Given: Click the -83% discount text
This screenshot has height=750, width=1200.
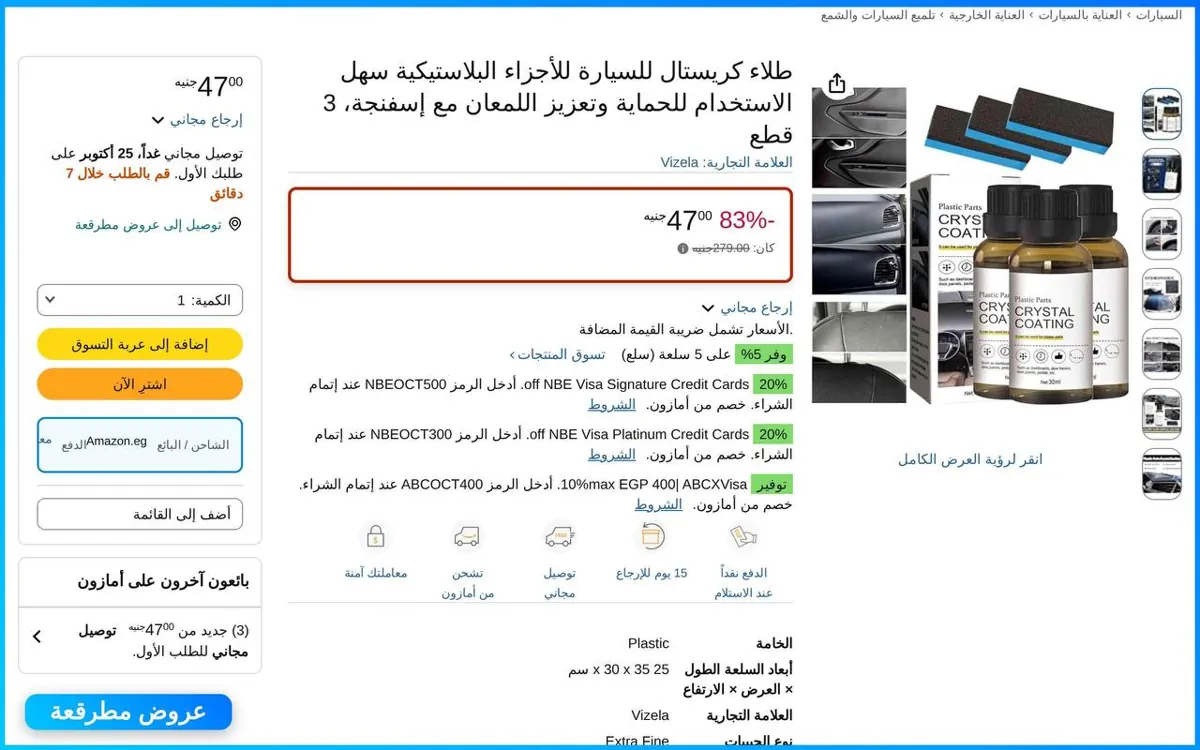Looking at the screenshot, I should (x=747, y=220).
